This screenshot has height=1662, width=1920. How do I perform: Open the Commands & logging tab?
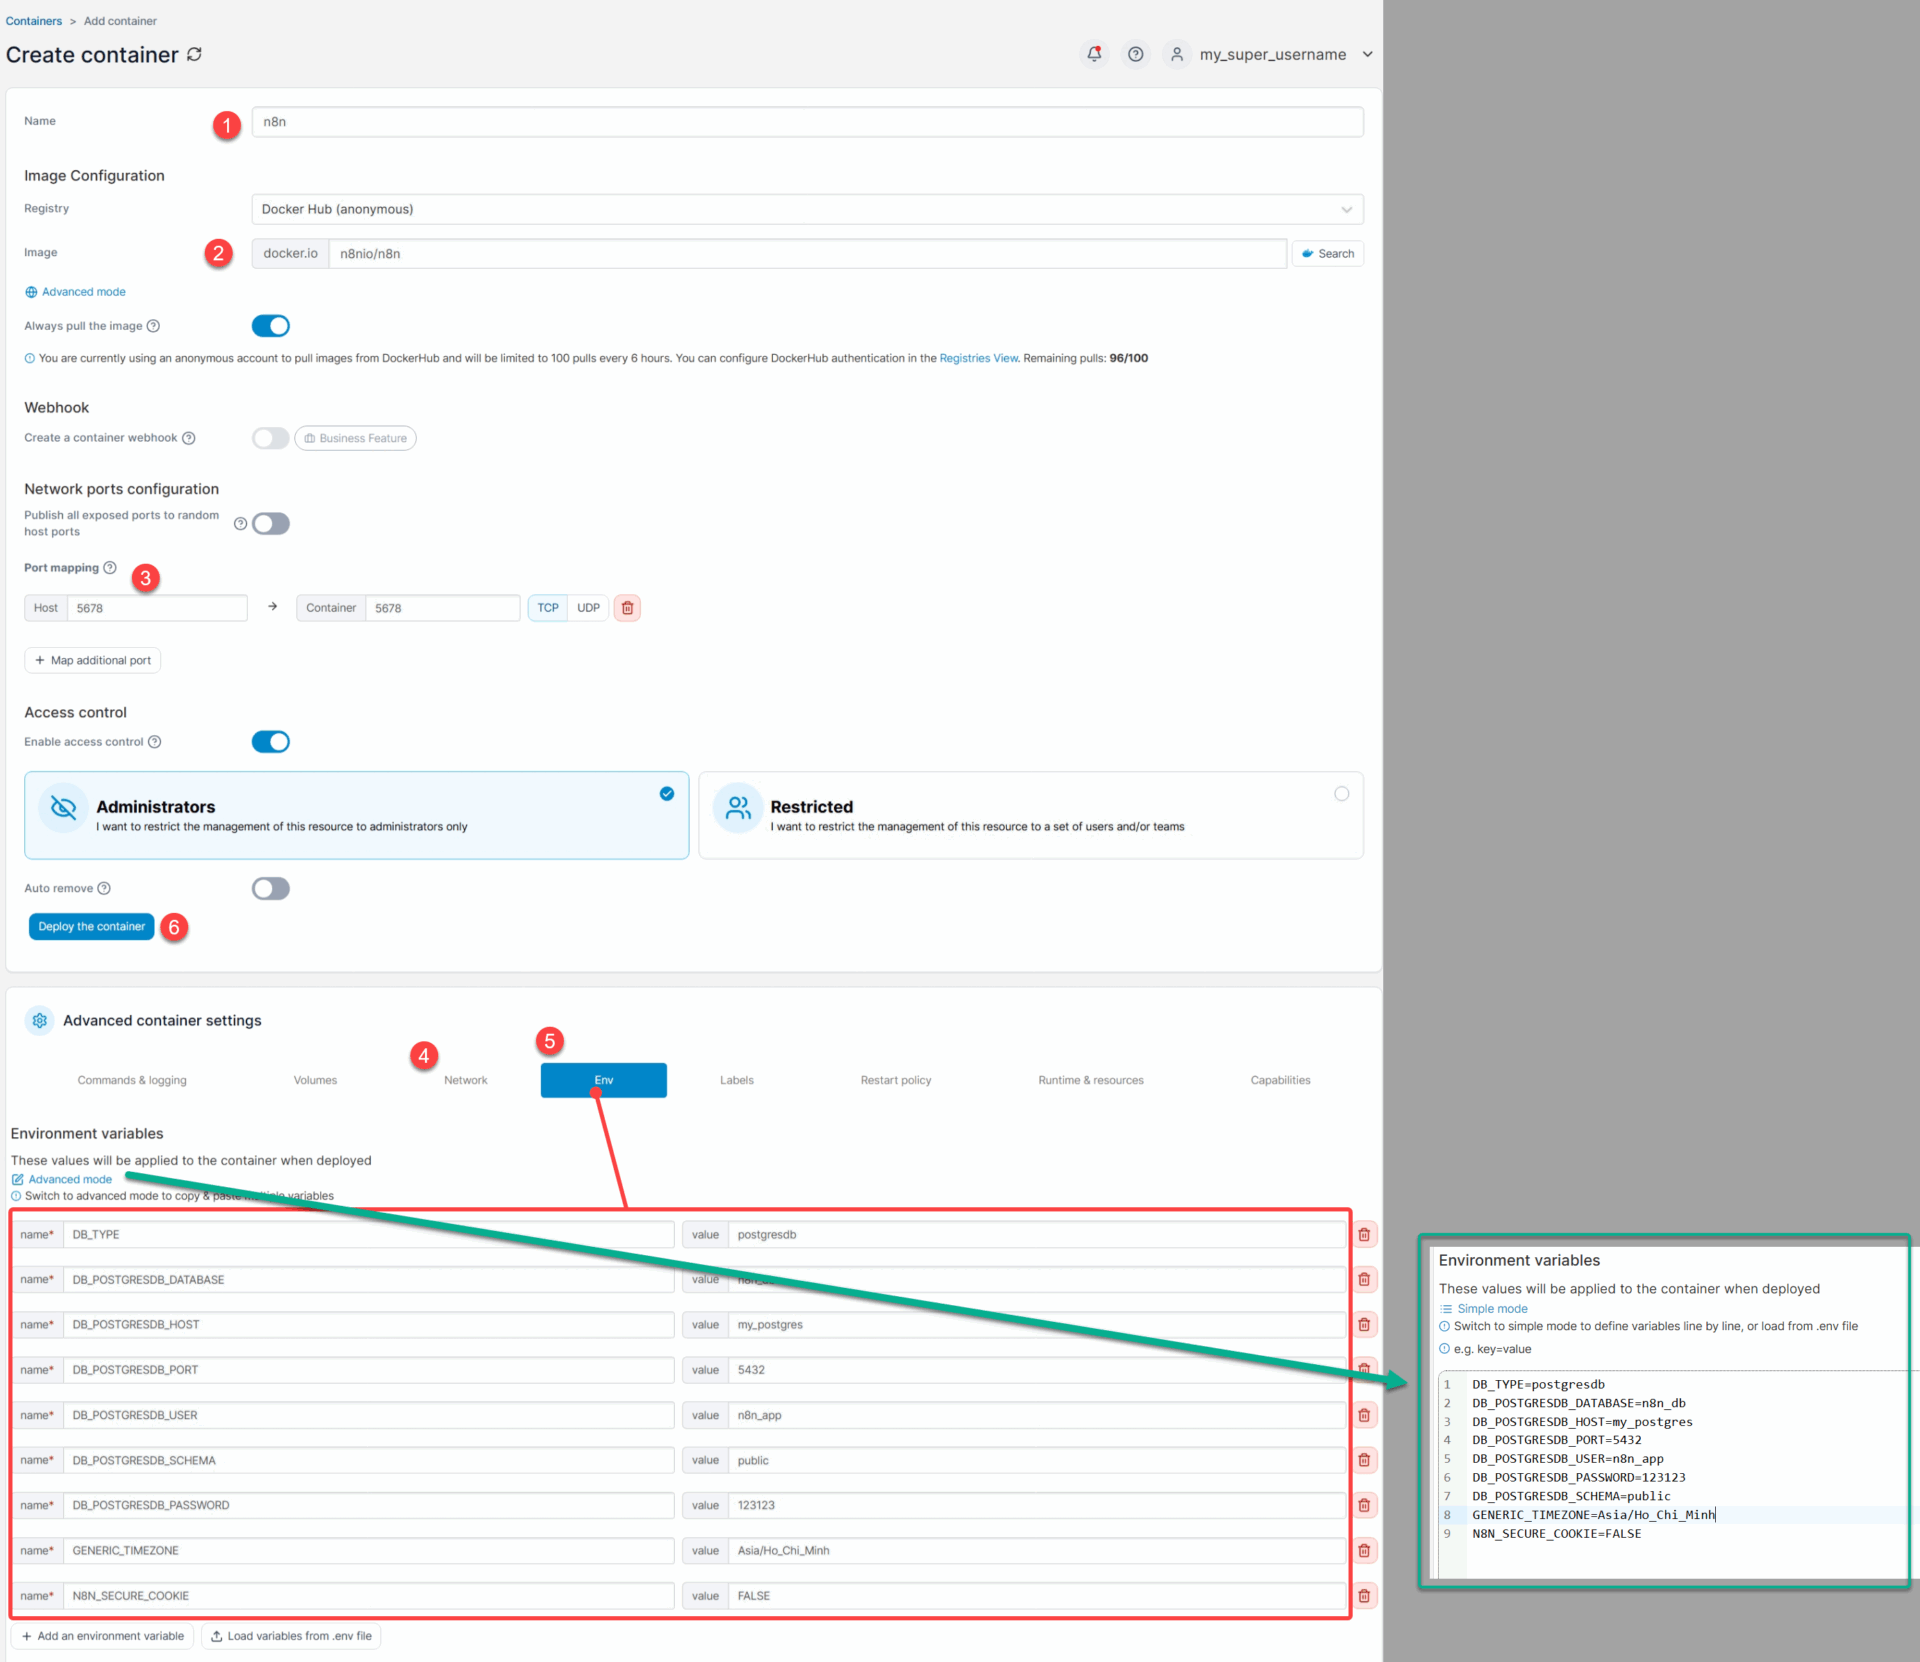(132, 1080)
